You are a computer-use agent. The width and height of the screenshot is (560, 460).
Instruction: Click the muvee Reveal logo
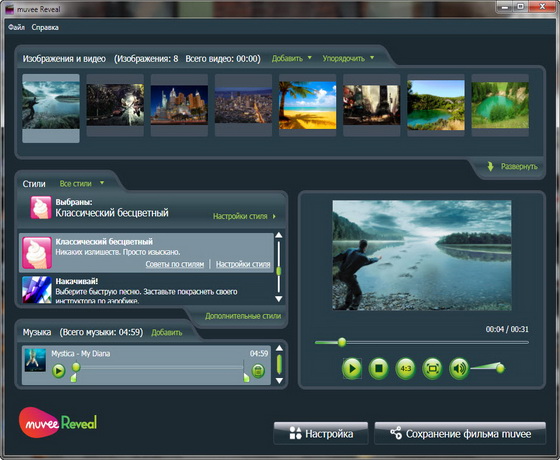pyautogui.click(x=58, y=423)
